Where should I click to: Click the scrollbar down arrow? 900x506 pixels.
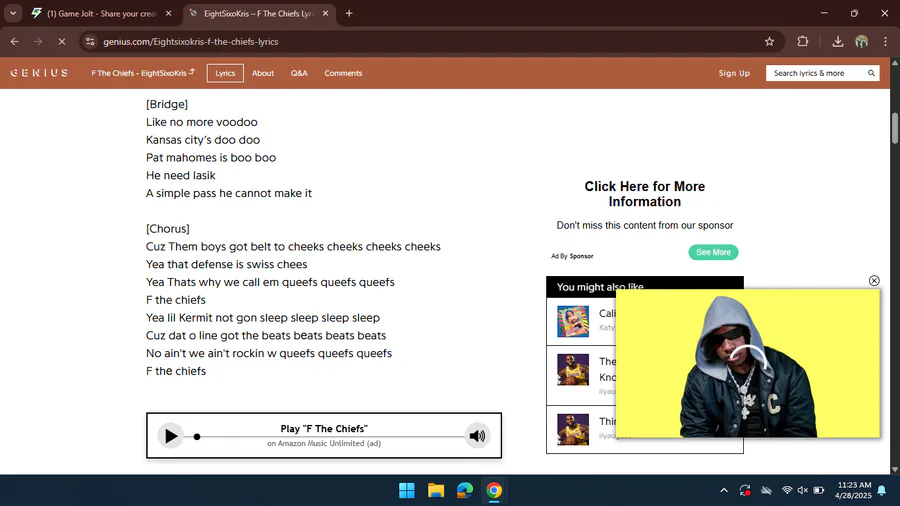894,469
